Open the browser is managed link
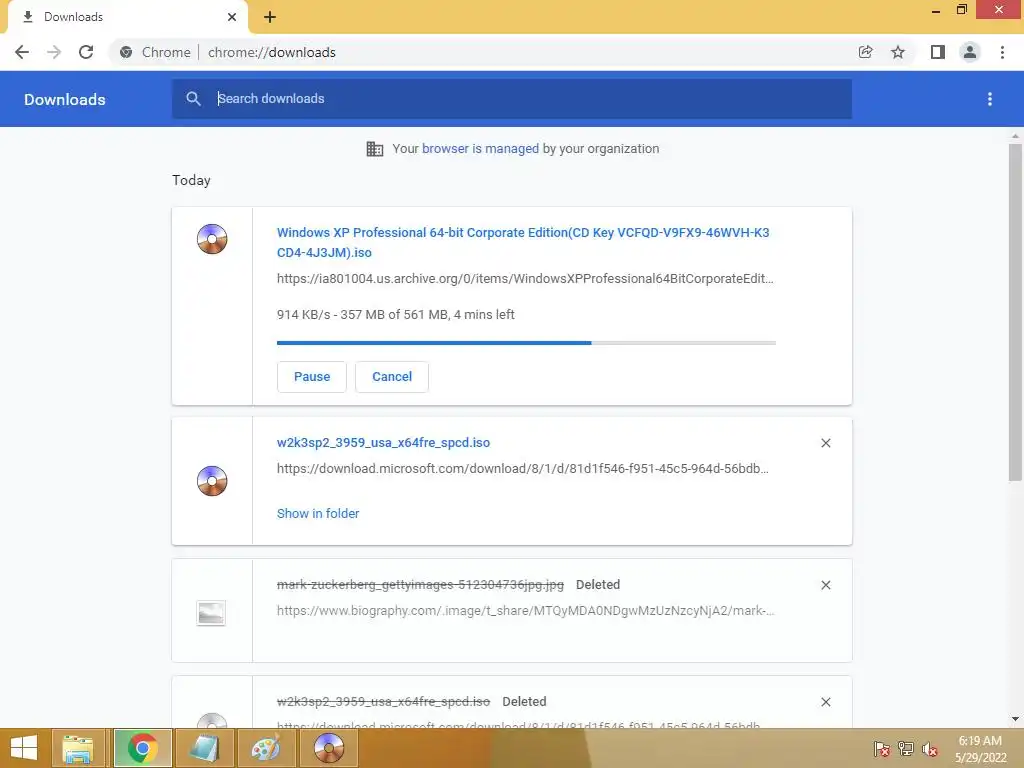 [x=480, y=149]
